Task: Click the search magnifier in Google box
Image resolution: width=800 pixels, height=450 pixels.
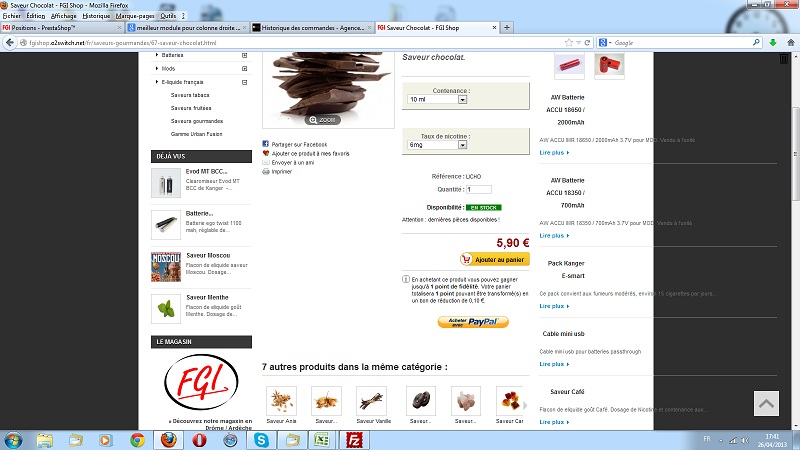Action: coord(756,42)
